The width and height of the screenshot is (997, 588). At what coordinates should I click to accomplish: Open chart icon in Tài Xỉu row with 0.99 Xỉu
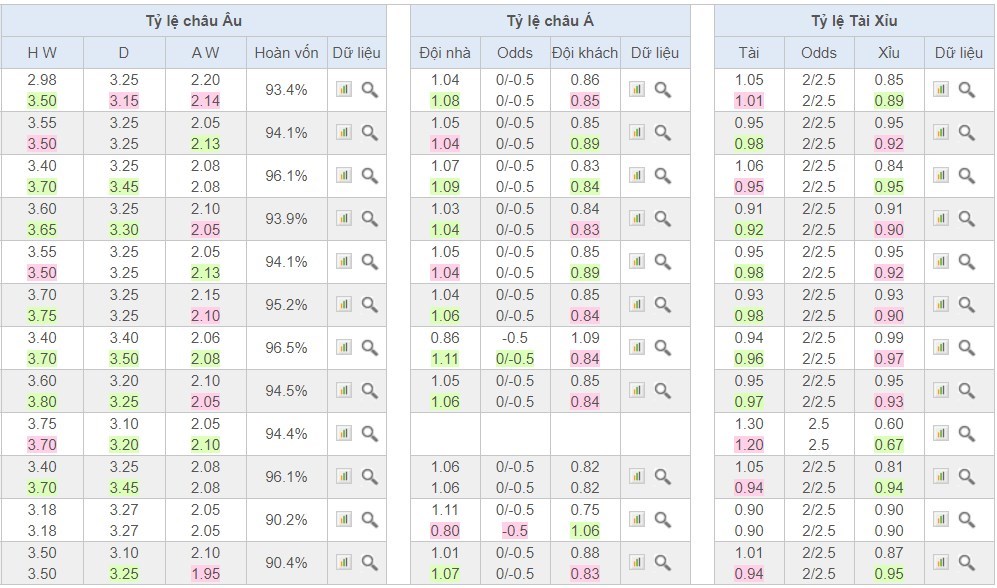pos(941,347)
